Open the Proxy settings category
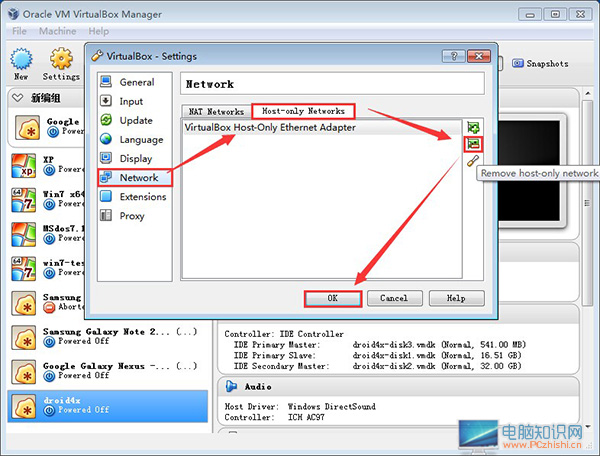This screenshot has height=456, width=600. click(x=132, y=215)
